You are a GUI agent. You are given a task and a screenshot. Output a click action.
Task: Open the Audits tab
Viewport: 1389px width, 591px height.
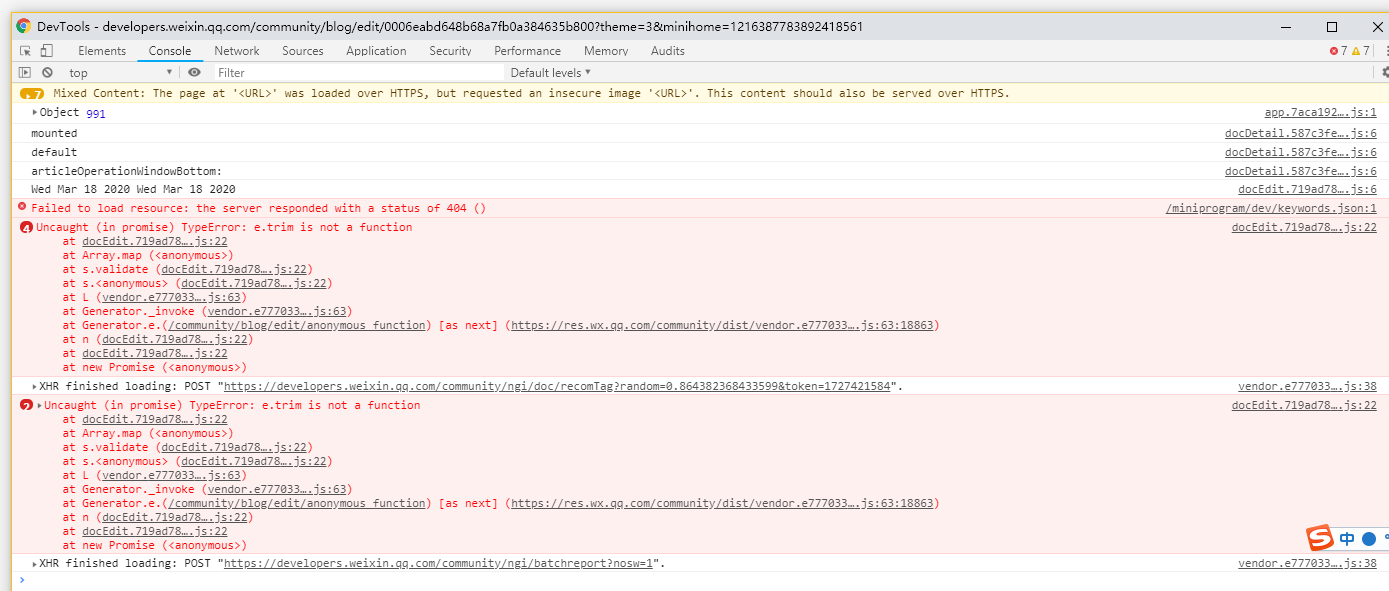click(668, 51)
